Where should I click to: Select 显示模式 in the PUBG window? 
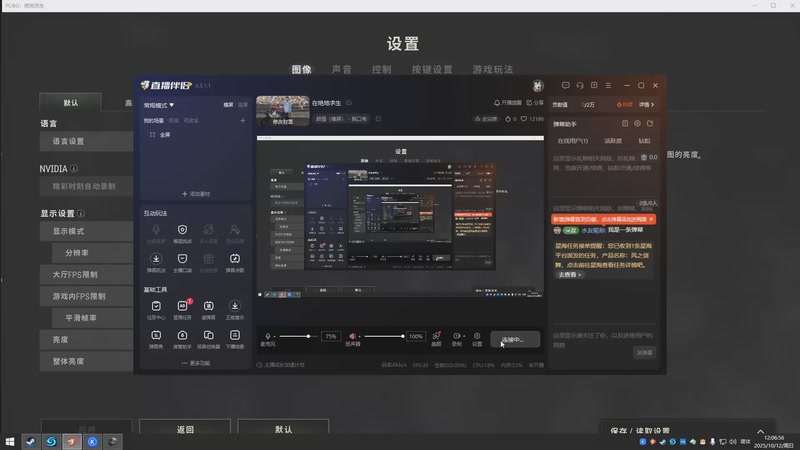pos(87,231)
